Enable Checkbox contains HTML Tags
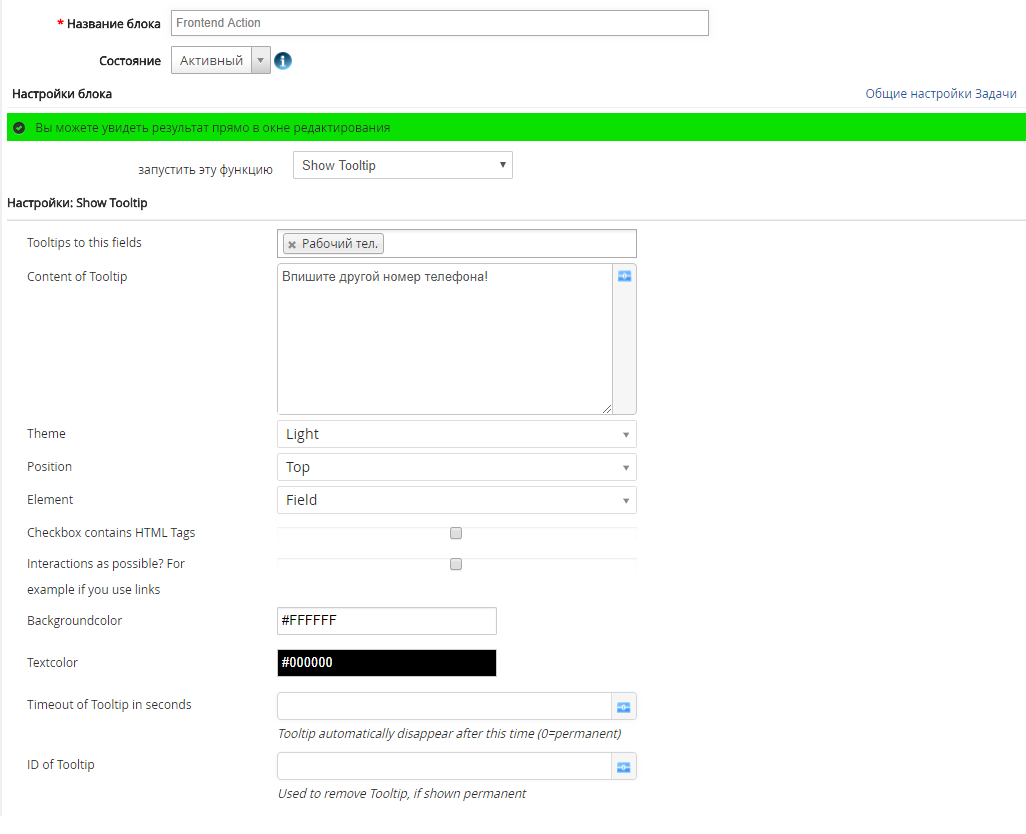The height and width of the screenshot is (834, 1026). [456, 533]
